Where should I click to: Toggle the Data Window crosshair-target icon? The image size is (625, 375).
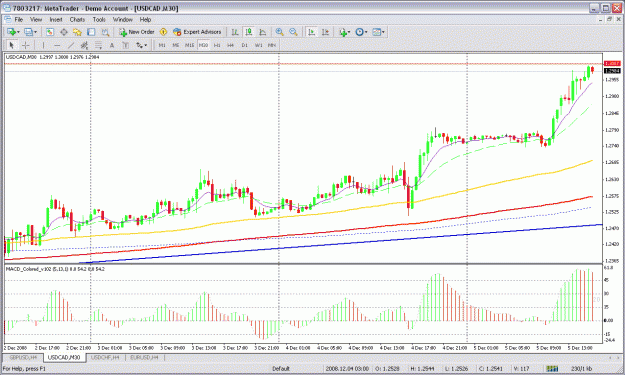pos(63,32)
